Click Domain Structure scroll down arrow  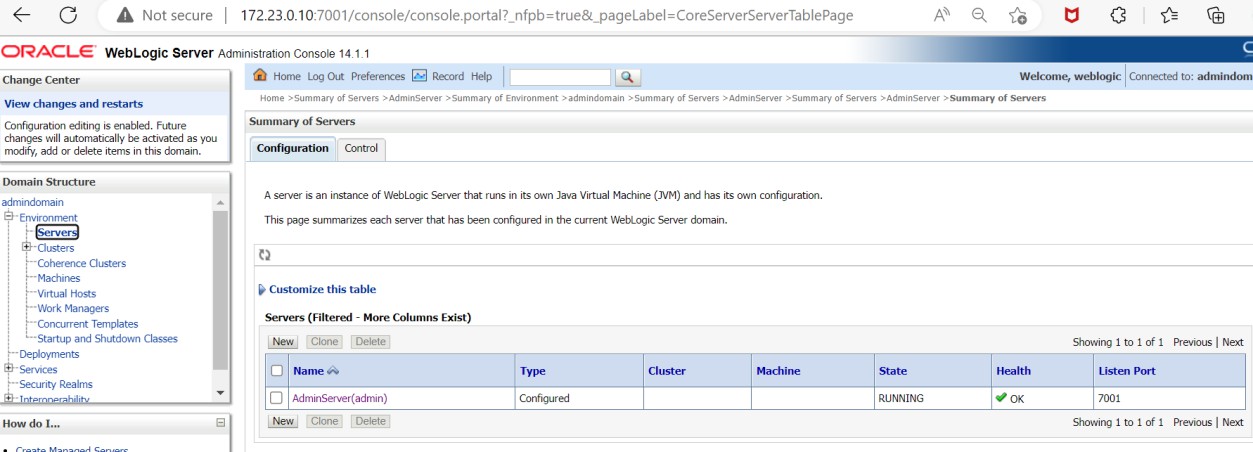pos(221,392)
